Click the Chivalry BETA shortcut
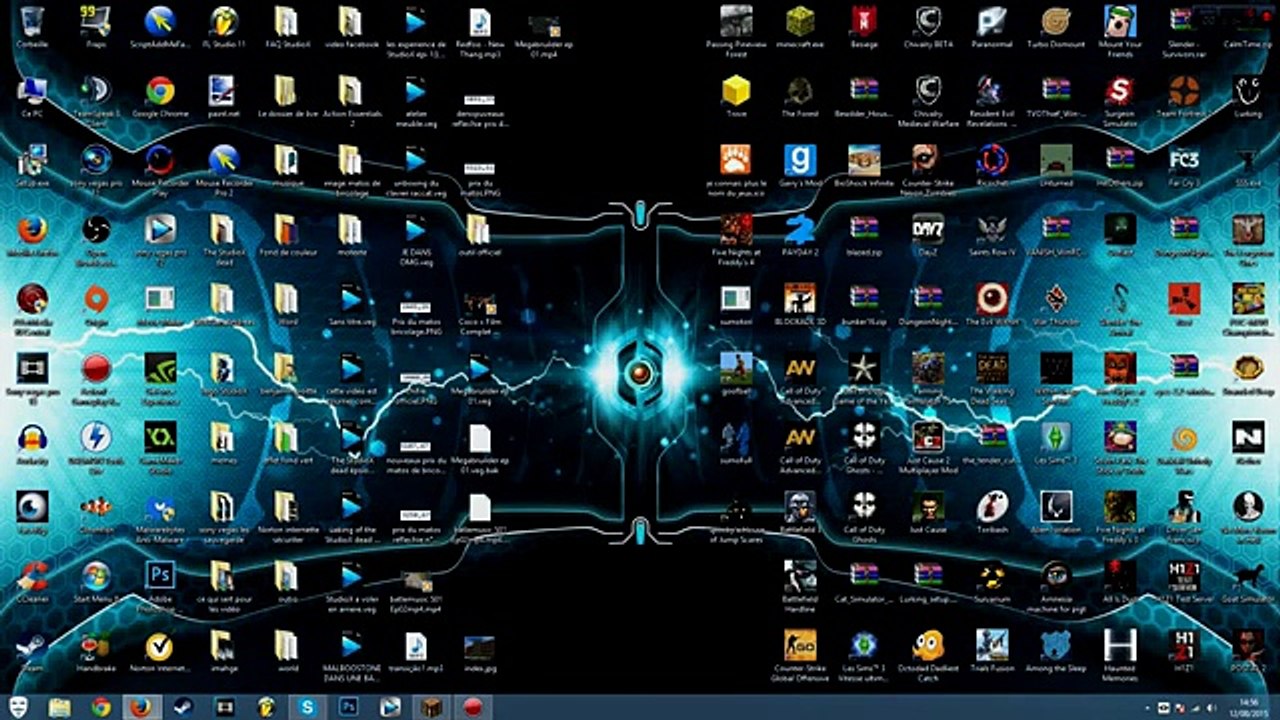The width and height of the screenshot is (1280, 720). point(928,21)
